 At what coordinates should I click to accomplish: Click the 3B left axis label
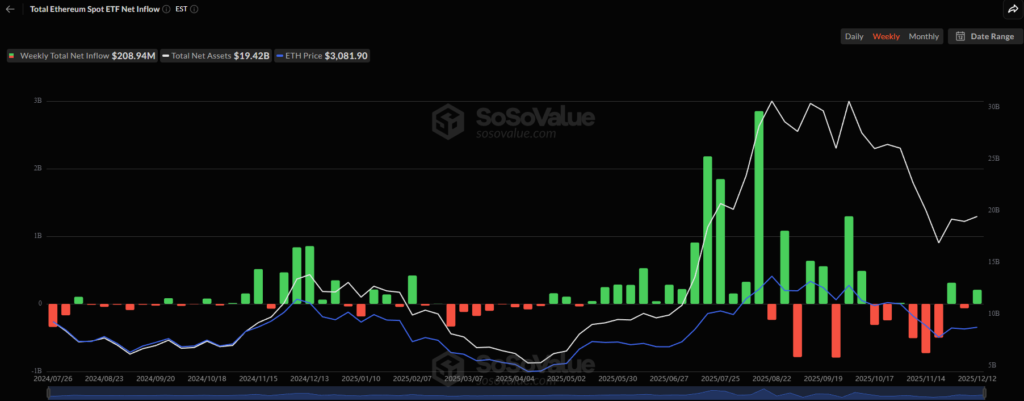click(38, 101)
